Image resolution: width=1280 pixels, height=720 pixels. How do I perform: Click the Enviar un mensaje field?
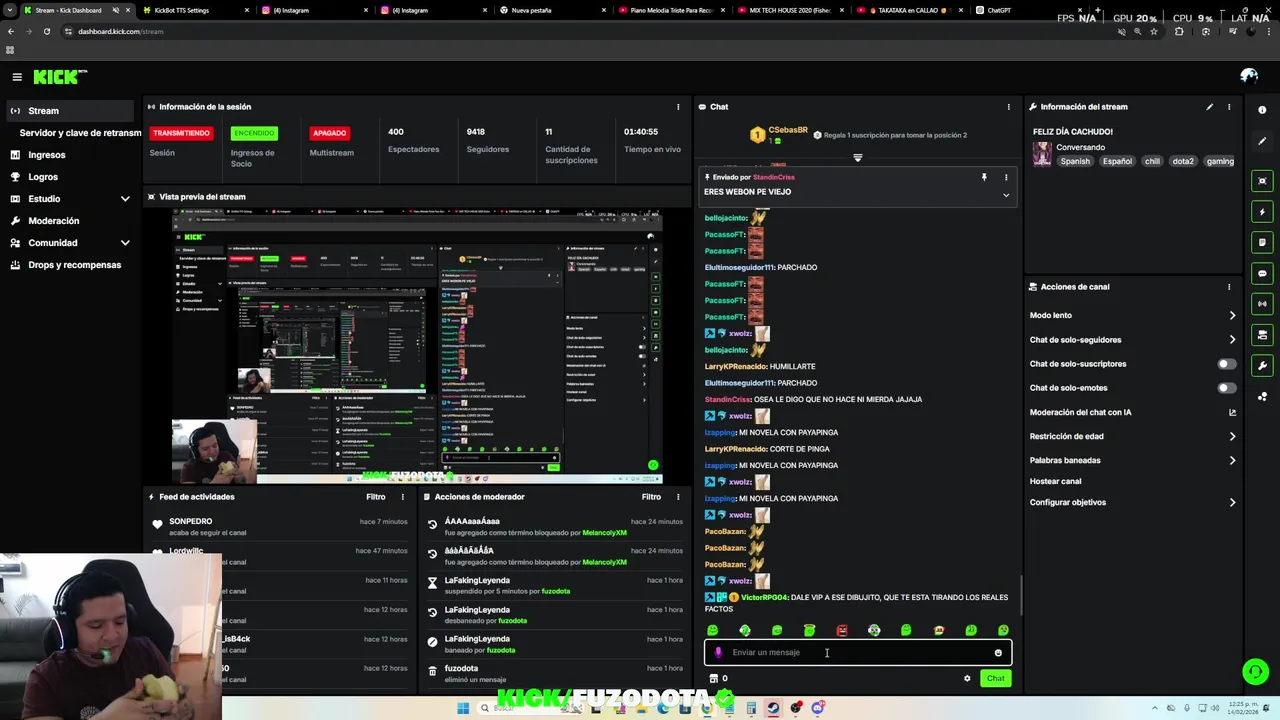point(858,653)
